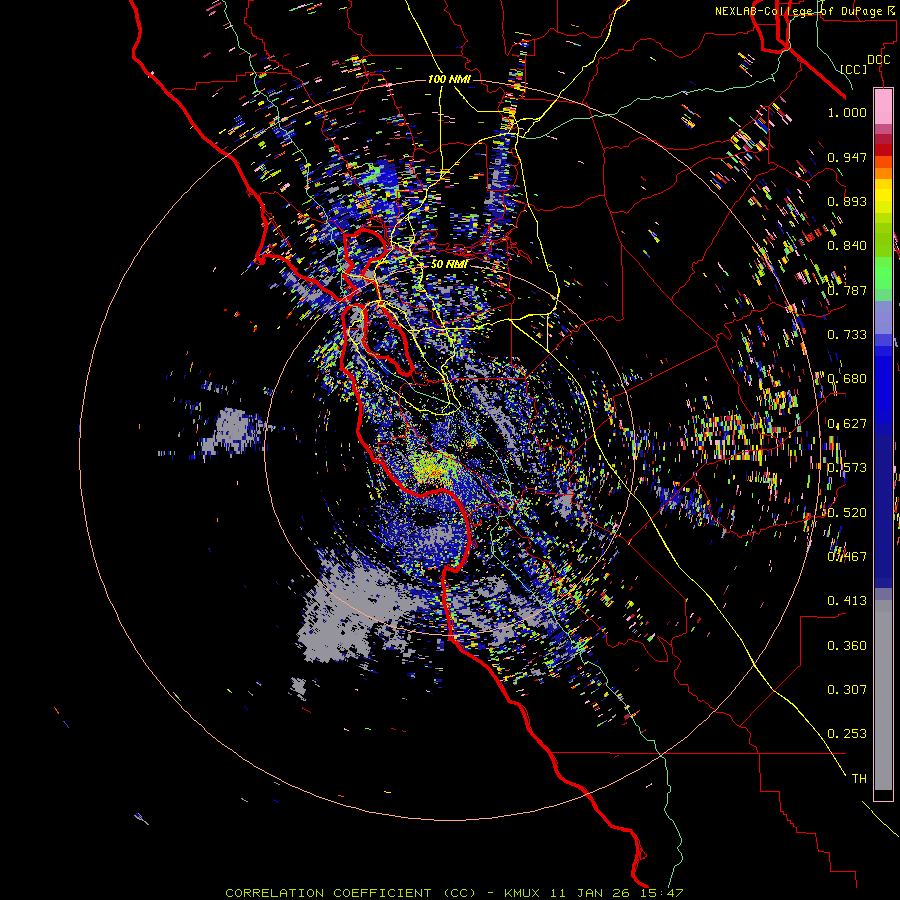Viewport: 900px width, 900px height.
Task: Select the 0.840 scale value
Action: (x=847, y=246)
